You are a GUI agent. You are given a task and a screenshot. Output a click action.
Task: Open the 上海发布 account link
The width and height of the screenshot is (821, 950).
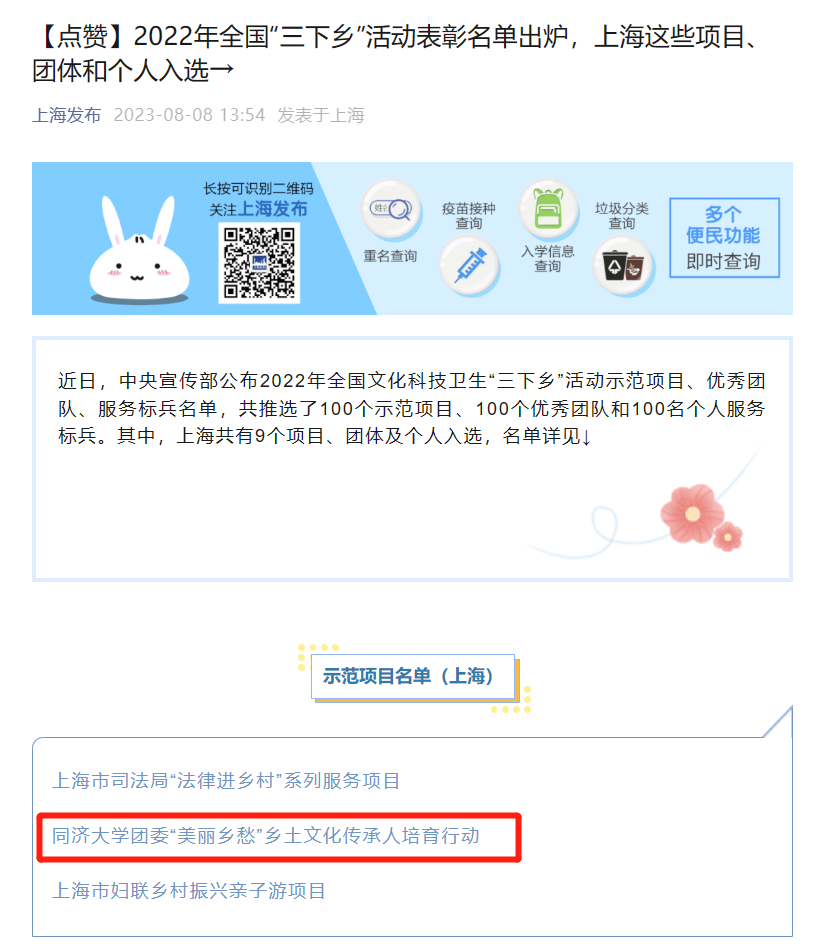67,115
